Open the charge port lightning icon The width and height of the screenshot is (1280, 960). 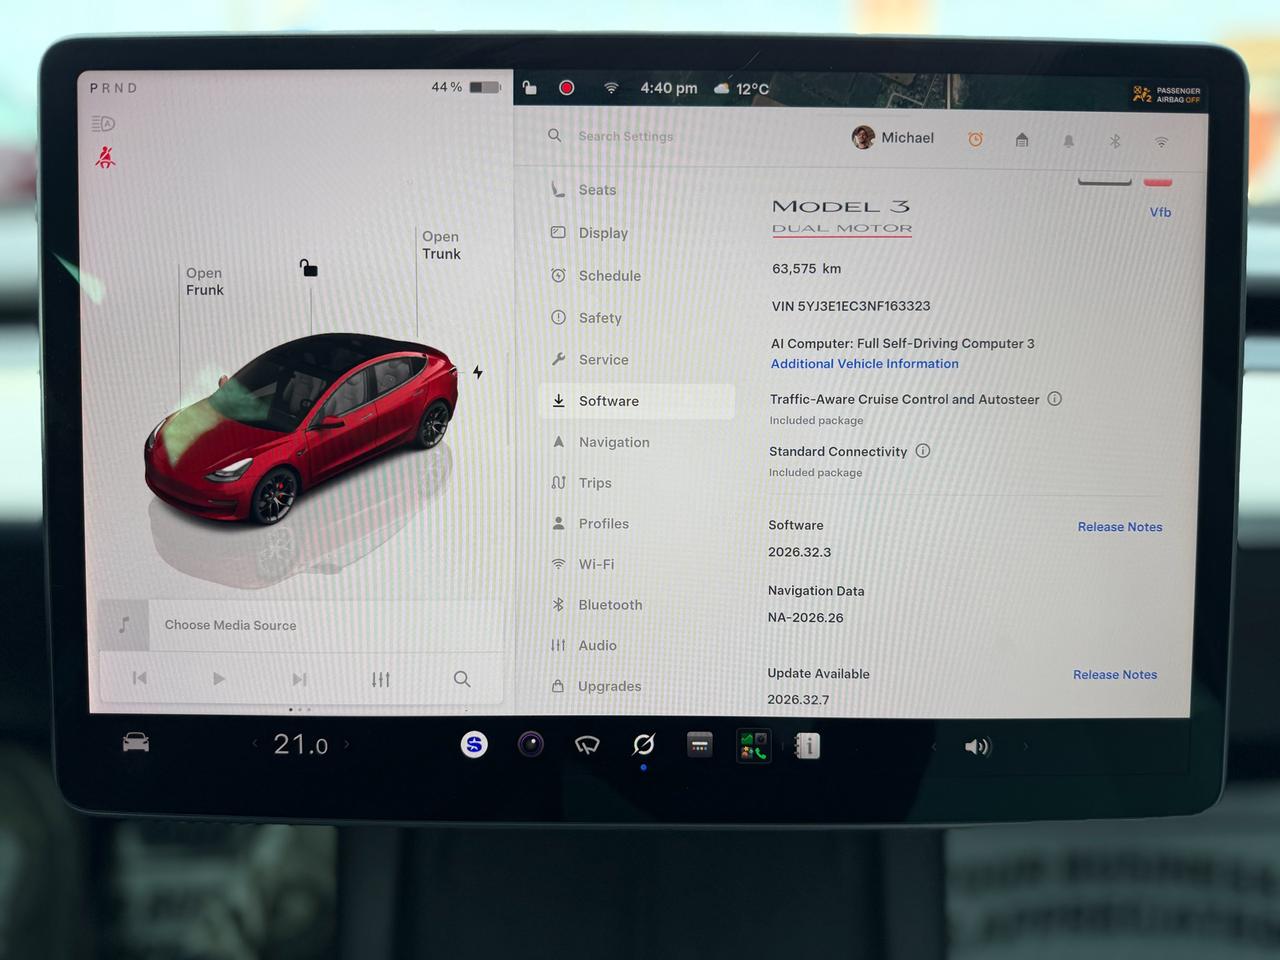tap(478, 372)
